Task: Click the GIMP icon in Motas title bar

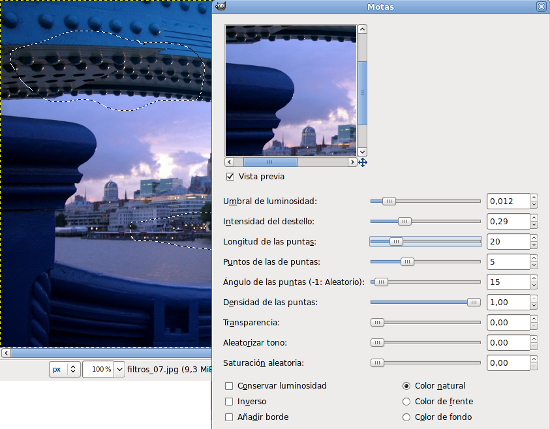Action: (221, 6)
